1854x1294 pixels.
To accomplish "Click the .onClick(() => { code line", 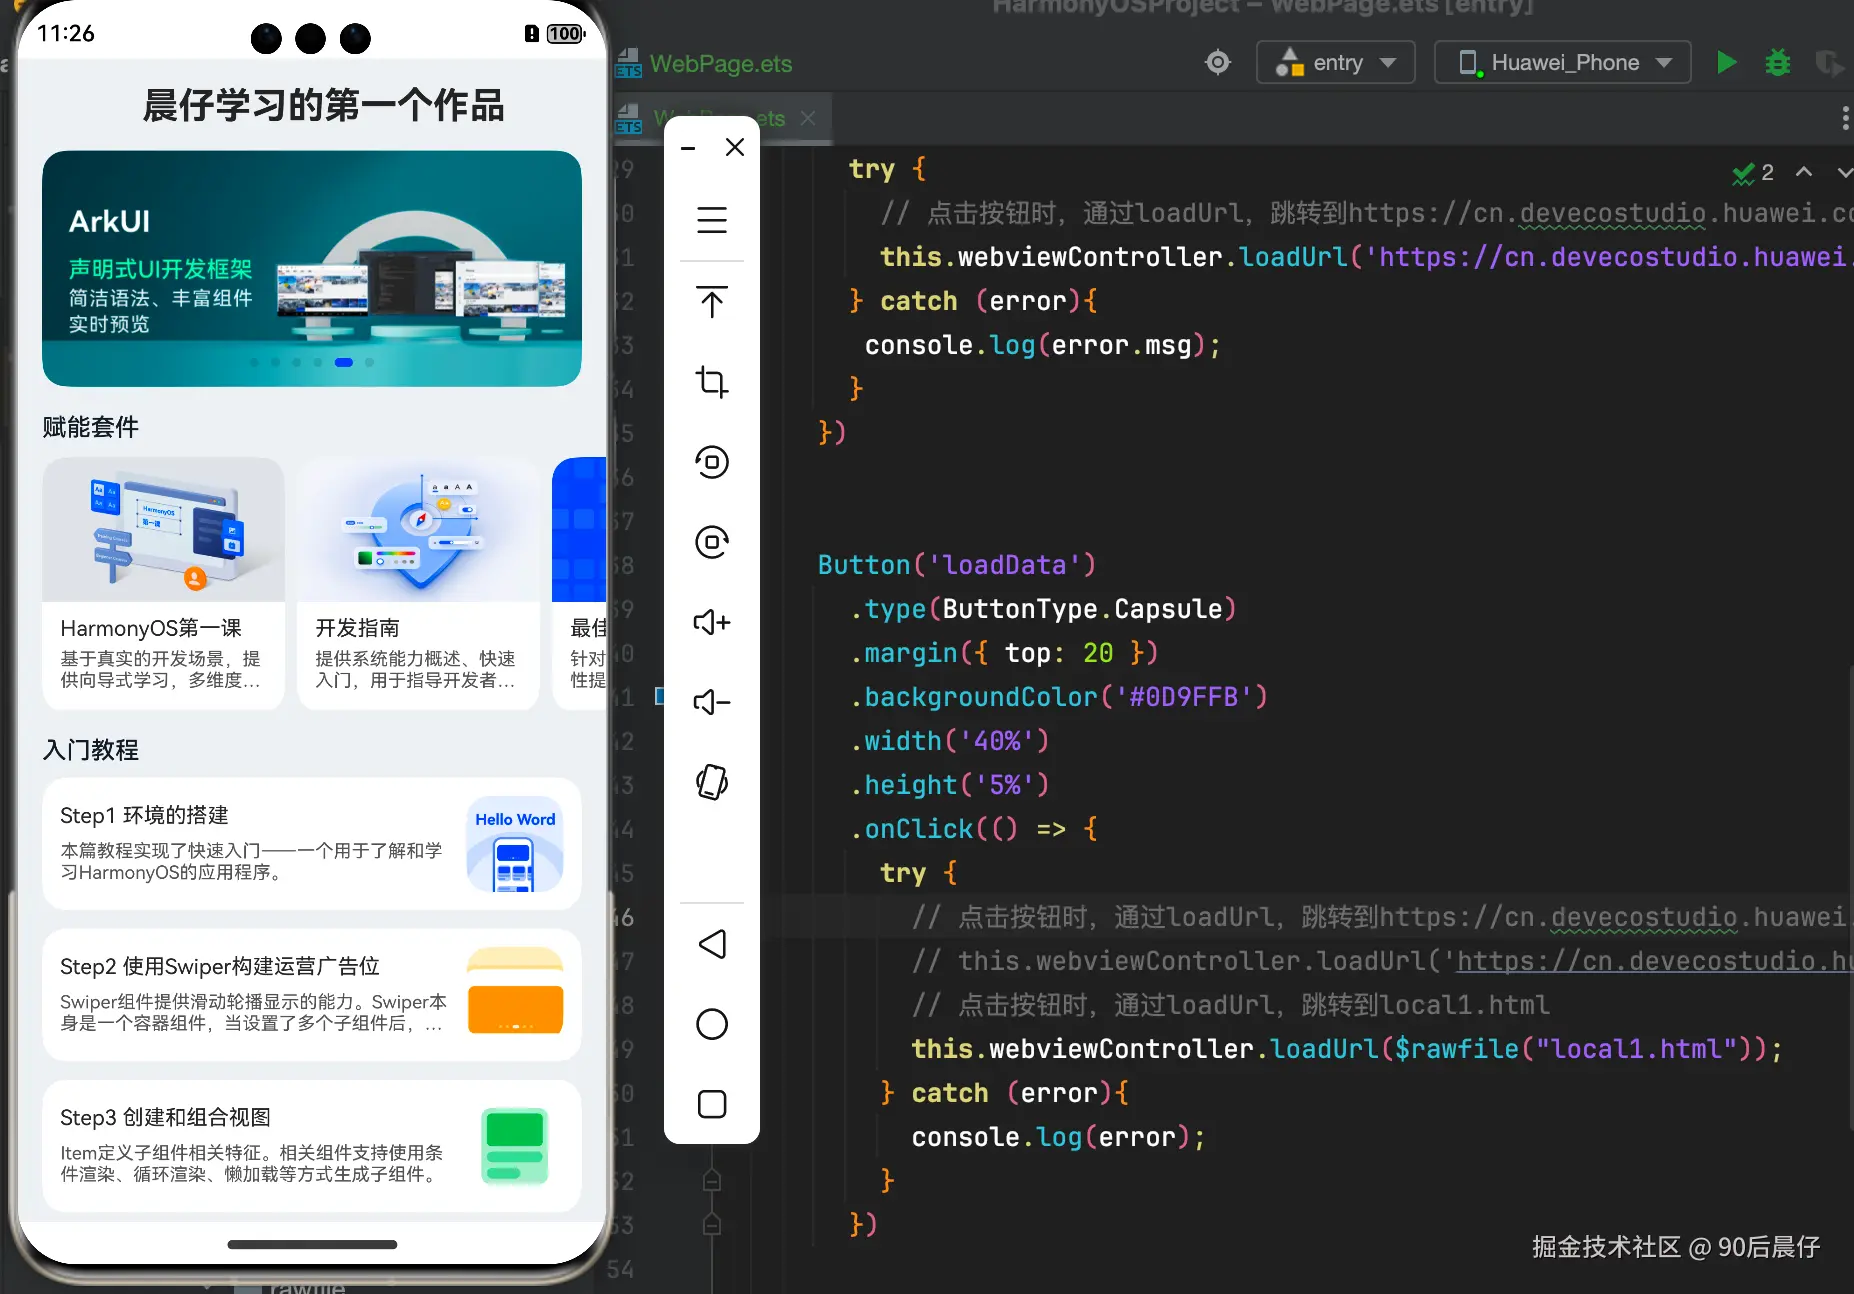I will click(973, 829).
